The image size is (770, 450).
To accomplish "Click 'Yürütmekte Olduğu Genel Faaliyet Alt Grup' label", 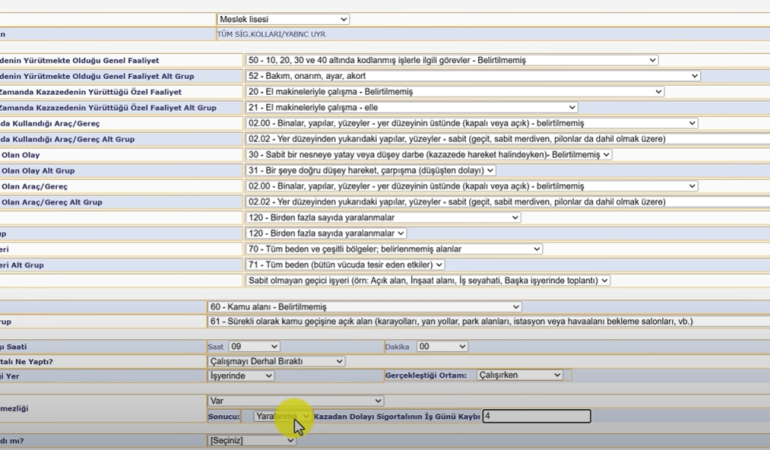I will click(97, 76).
